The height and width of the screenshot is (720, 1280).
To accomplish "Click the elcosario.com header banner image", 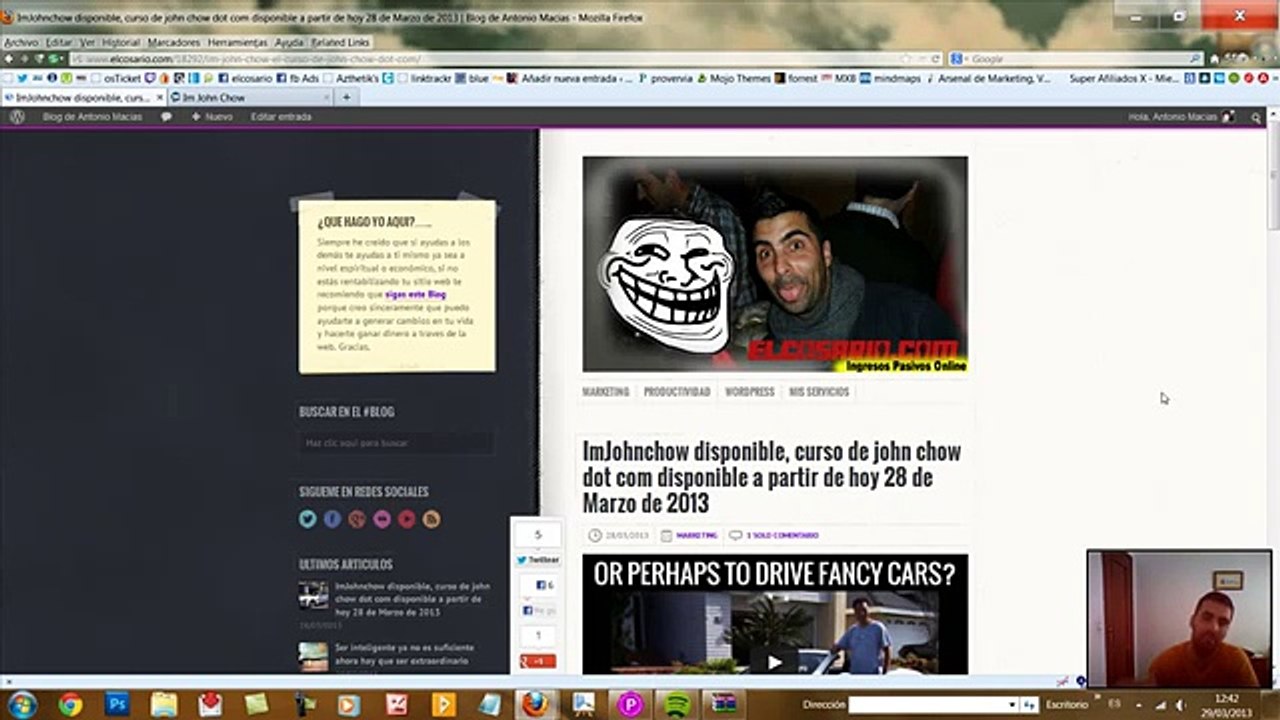I will pos(775,265).
